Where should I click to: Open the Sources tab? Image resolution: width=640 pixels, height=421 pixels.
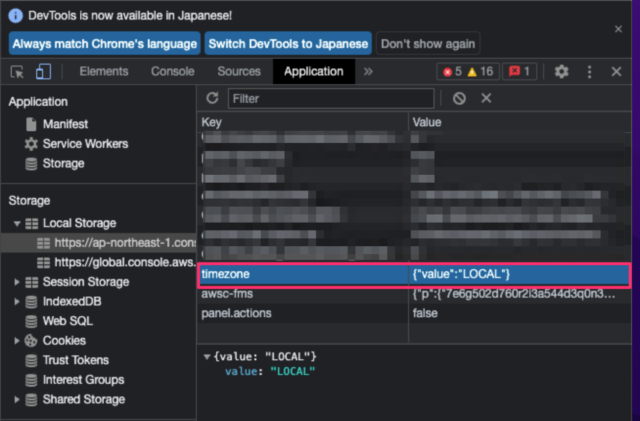pyautogui.click(x=239, y=71)
